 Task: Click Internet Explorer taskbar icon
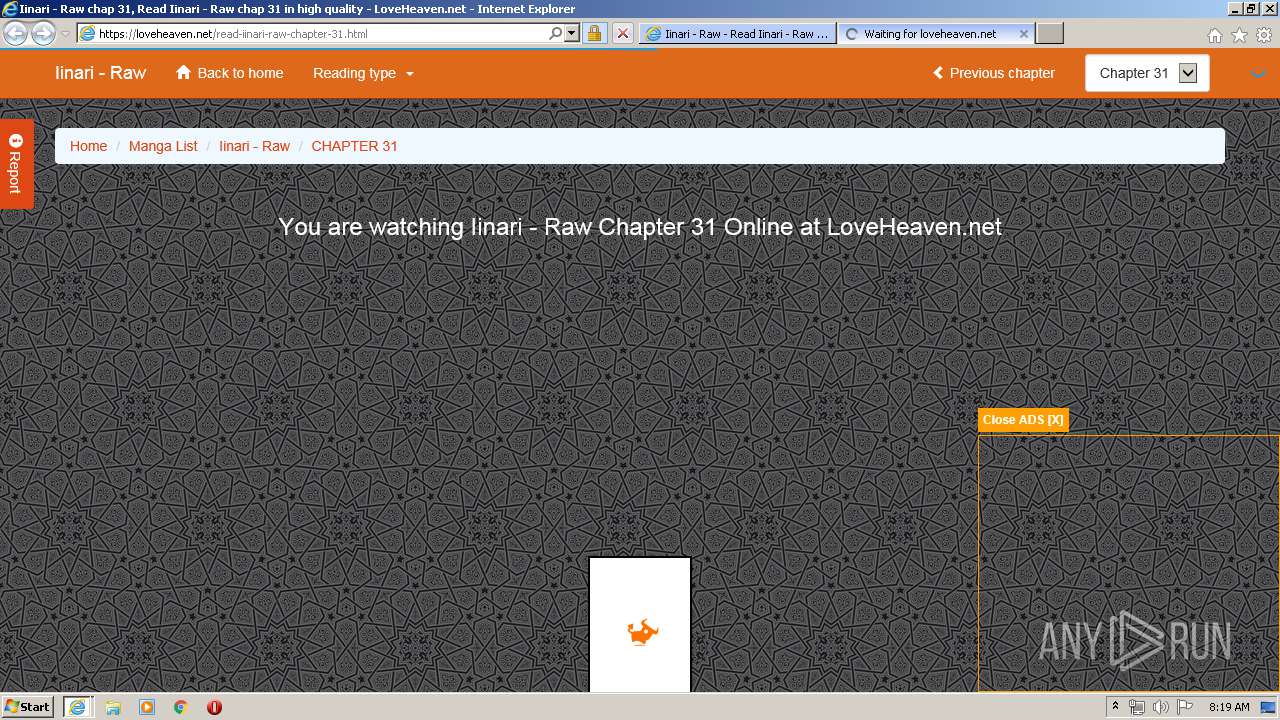point(77,707)
